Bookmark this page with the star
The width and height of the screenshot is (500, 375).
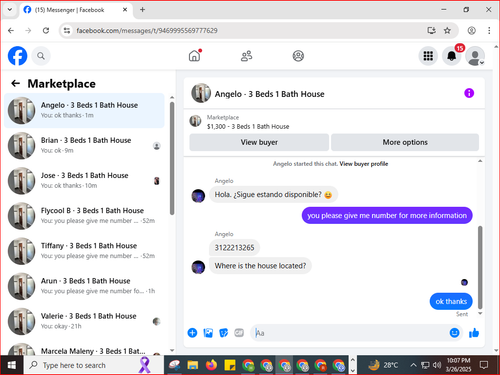click(447, 31)
